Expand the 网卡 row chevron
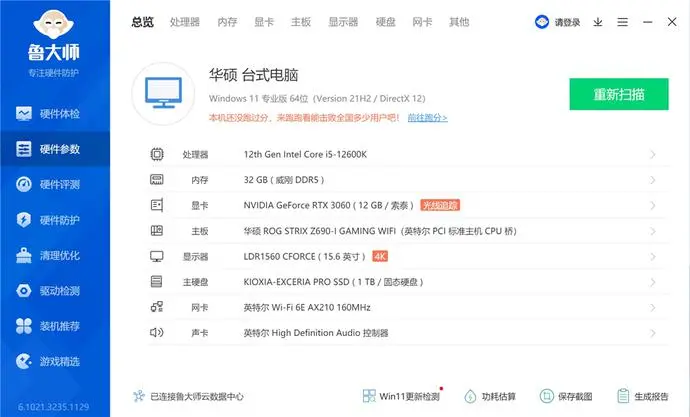This screenshot has width=690, height=417. click(653, 307)
